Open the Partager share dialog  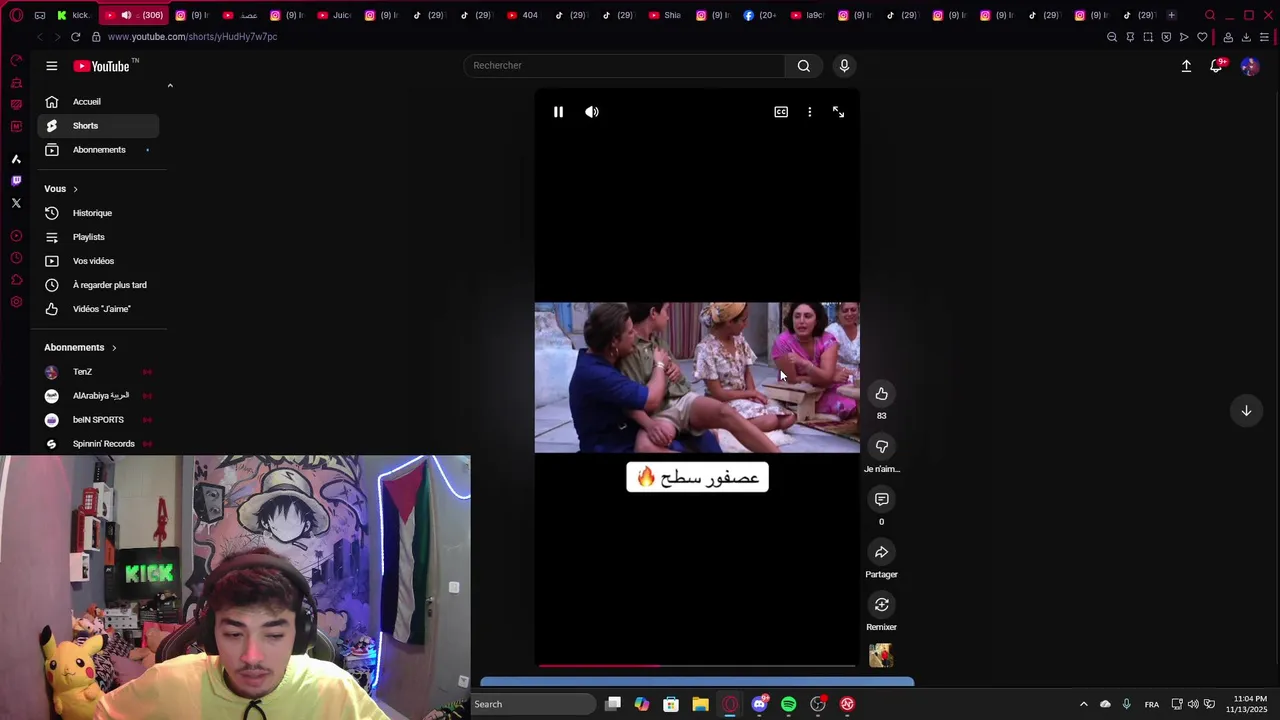pyautogui.click(x=881, y=552)
